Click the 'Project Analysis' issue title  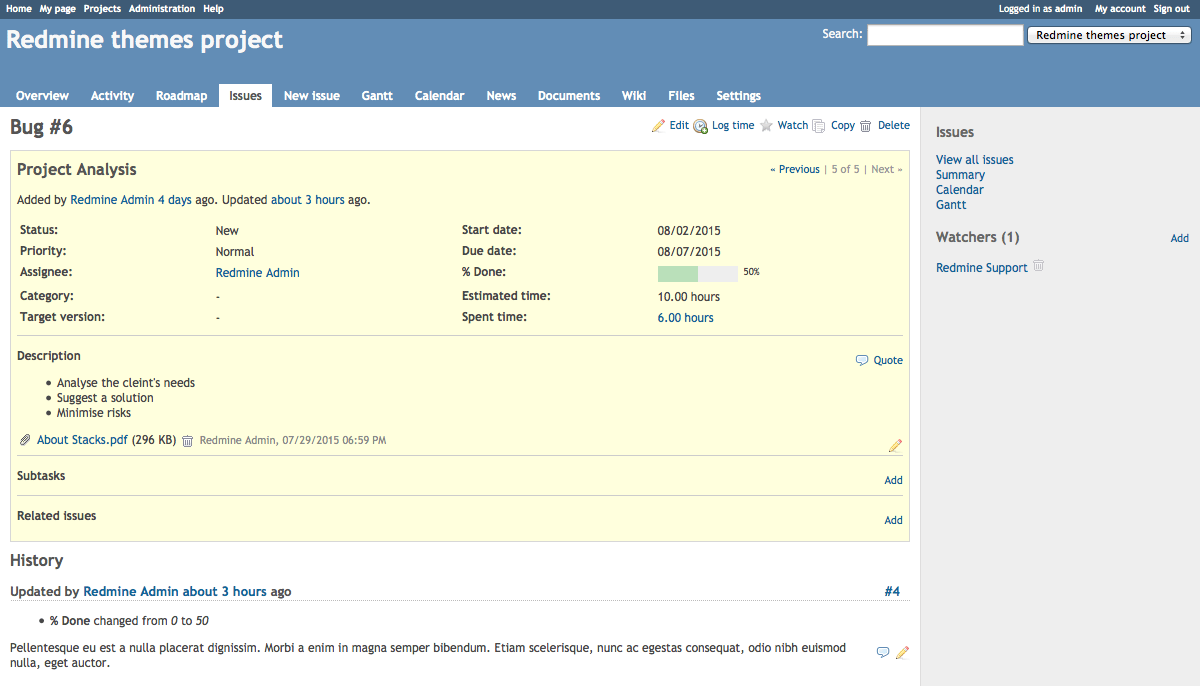point(77,170)
